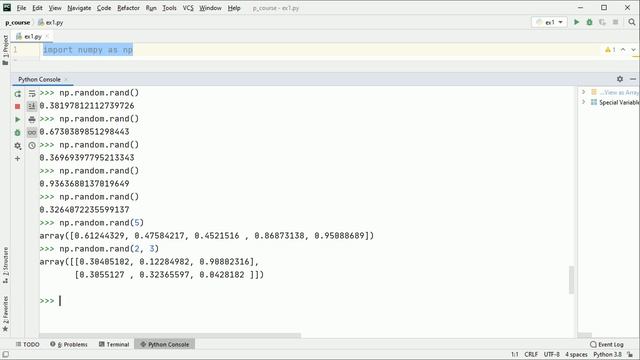Screen dimensions: 640x360
Task: Close the Python Console tab
Action: 66,79
